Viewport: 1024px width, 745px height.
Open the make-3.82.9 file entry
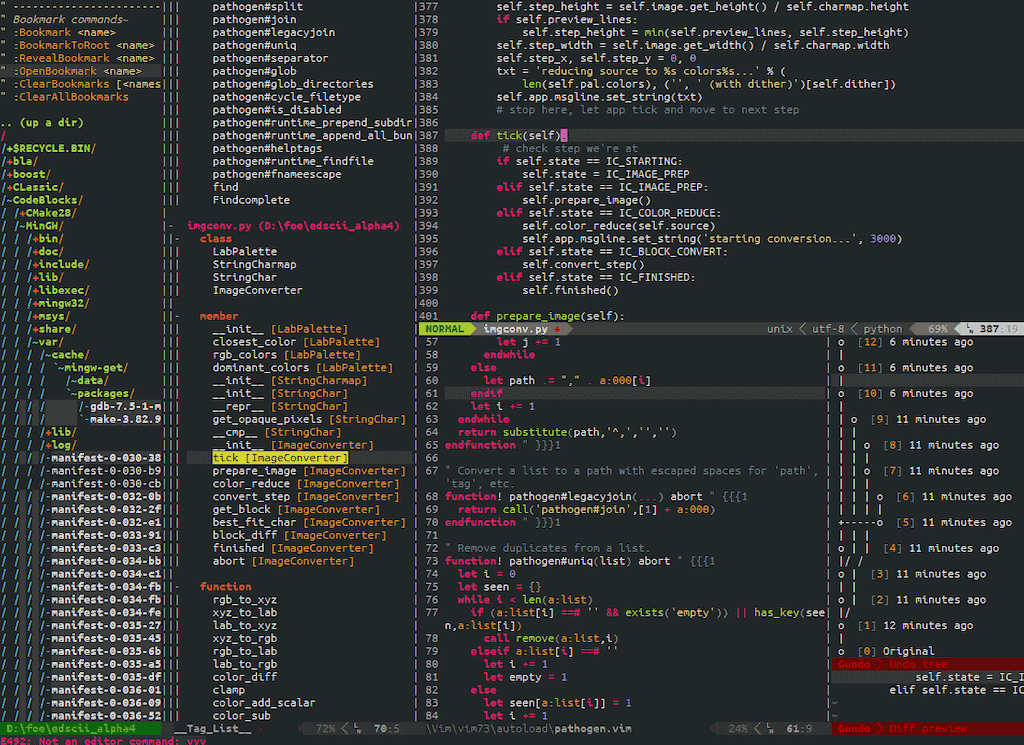(x=125, y=419)
